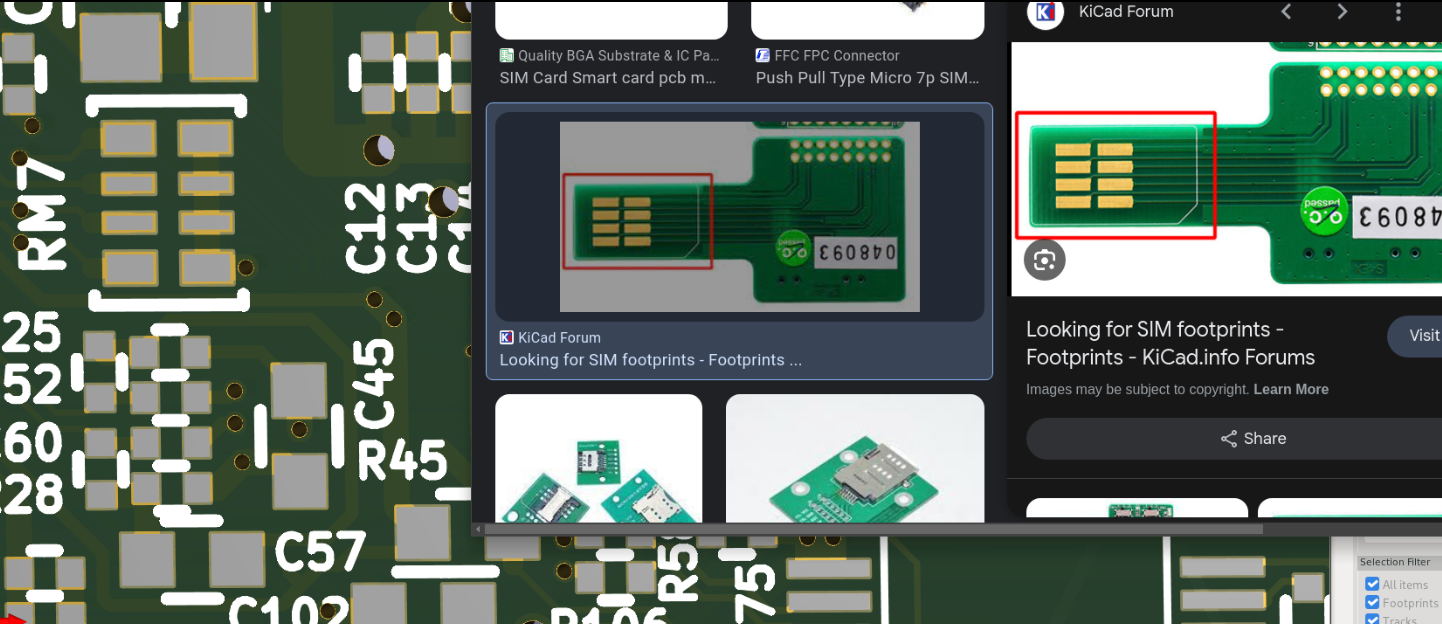This screenshot has width=1442, height=624.
Task: Open the 'SIM Card Smart card pcb' result
Action: coord(607,78)
